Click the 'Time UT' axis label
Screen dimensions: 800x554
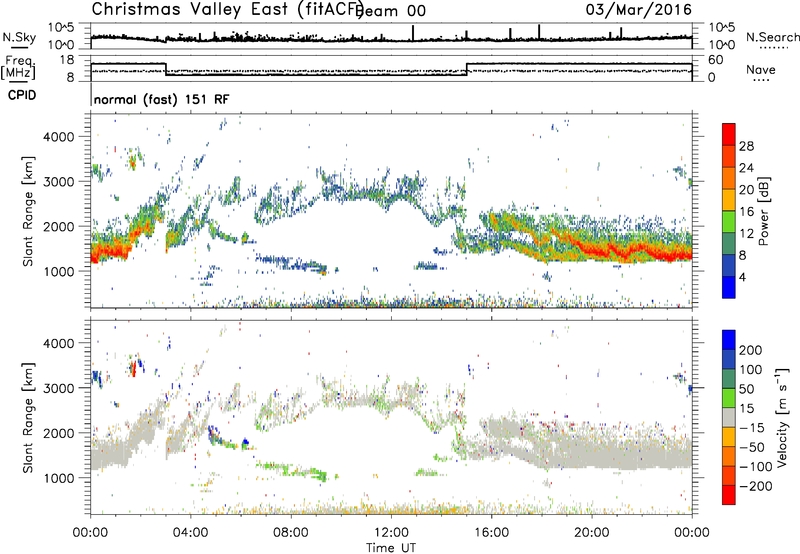(x=391, y=548)
